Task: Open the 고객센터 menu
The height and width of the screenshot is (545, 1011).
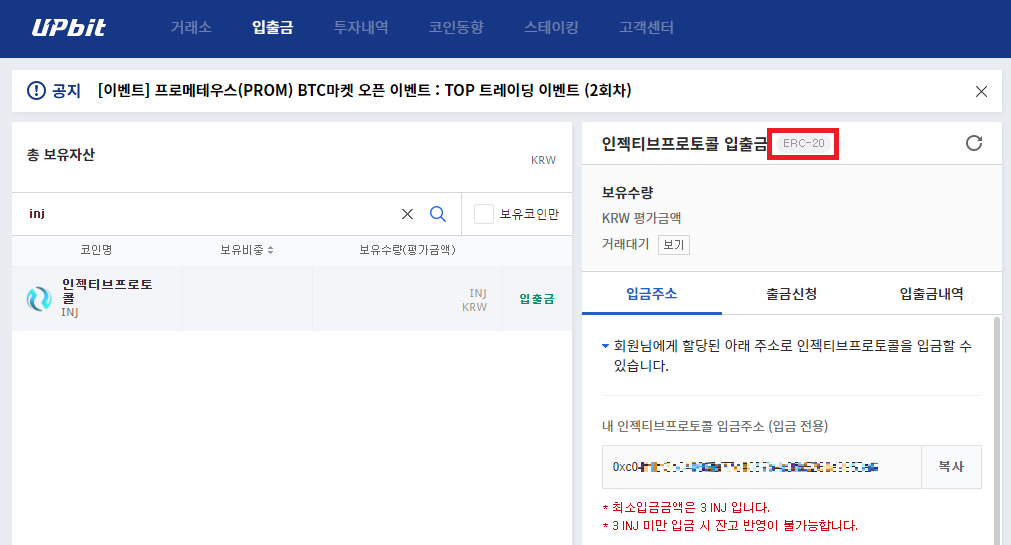Action: pyautogui.click(x=646, y=27)
